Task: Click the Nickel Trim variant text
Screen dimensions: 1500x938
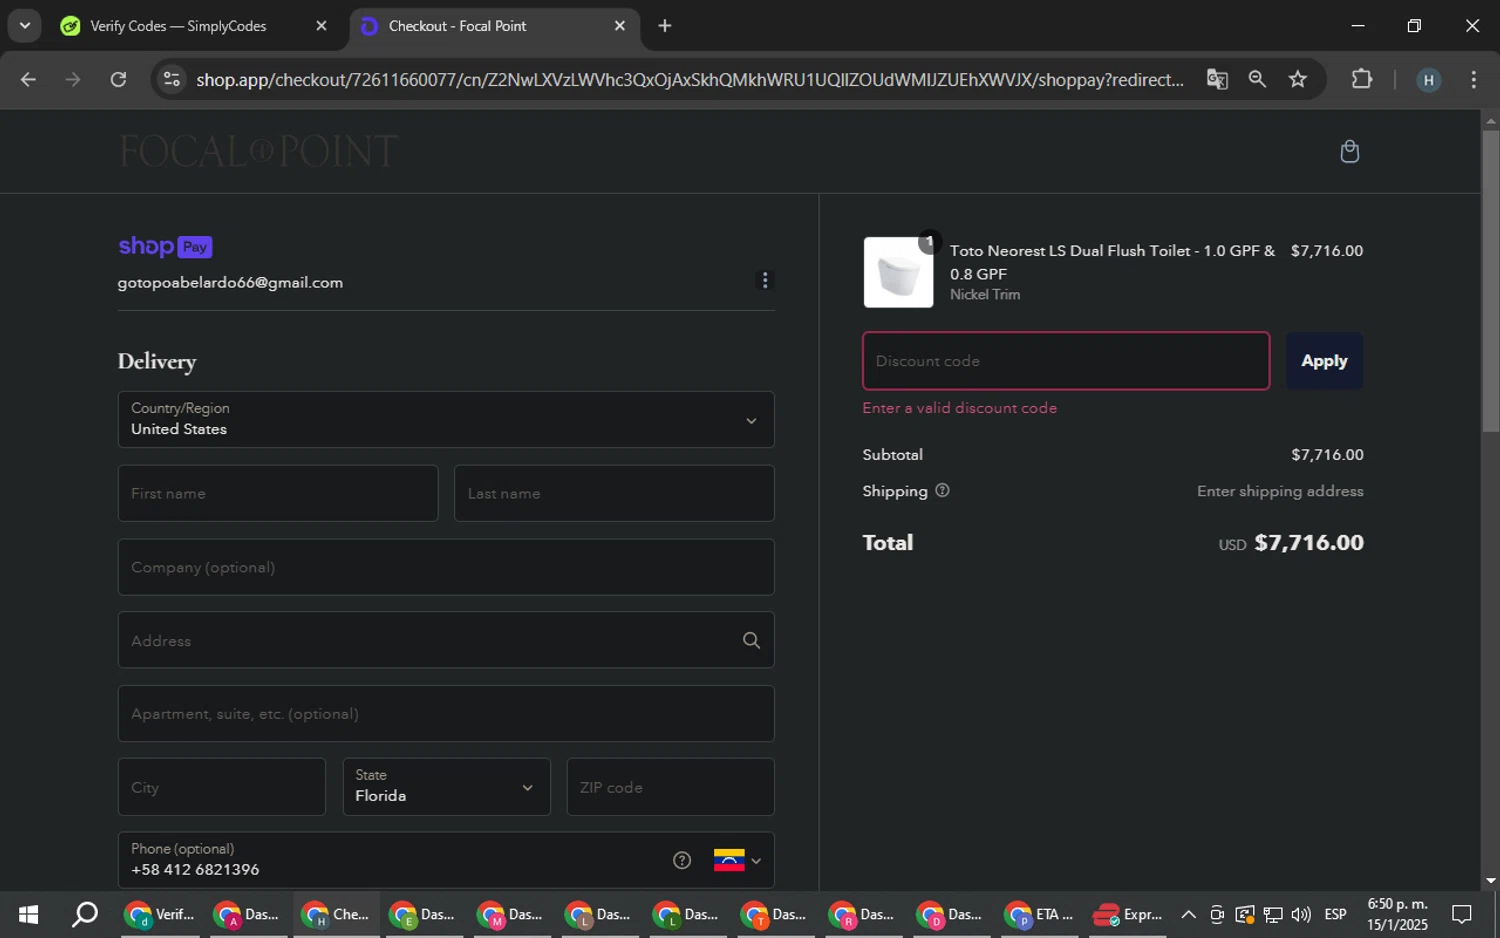Action: 985,294
